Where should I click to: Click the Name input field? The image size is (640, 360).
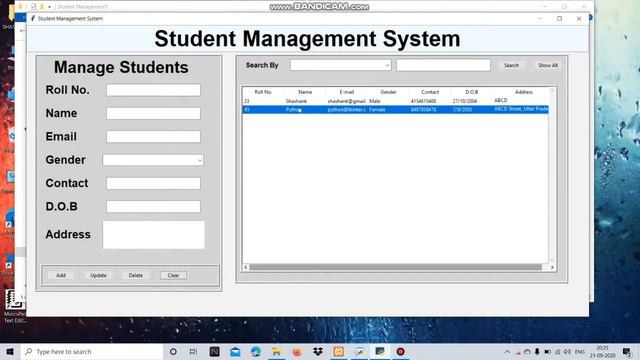153,113
